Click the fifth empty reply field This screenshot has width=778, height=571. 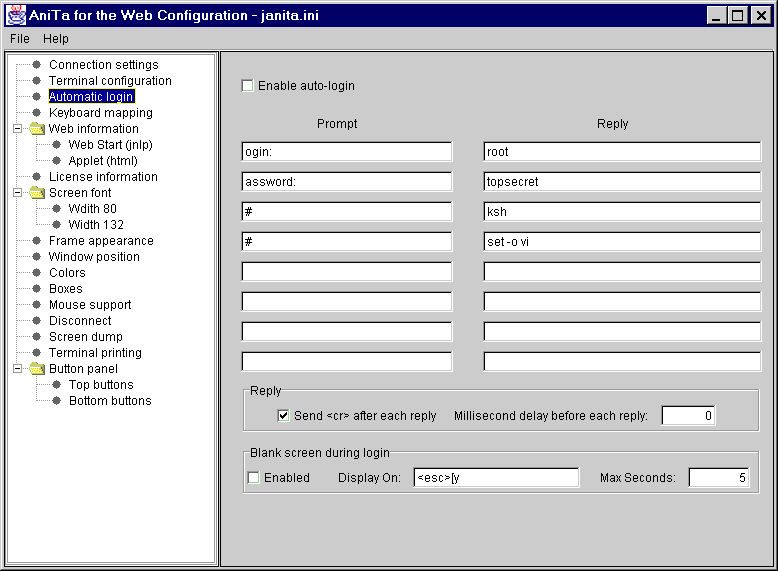click(x=622, y=272)
